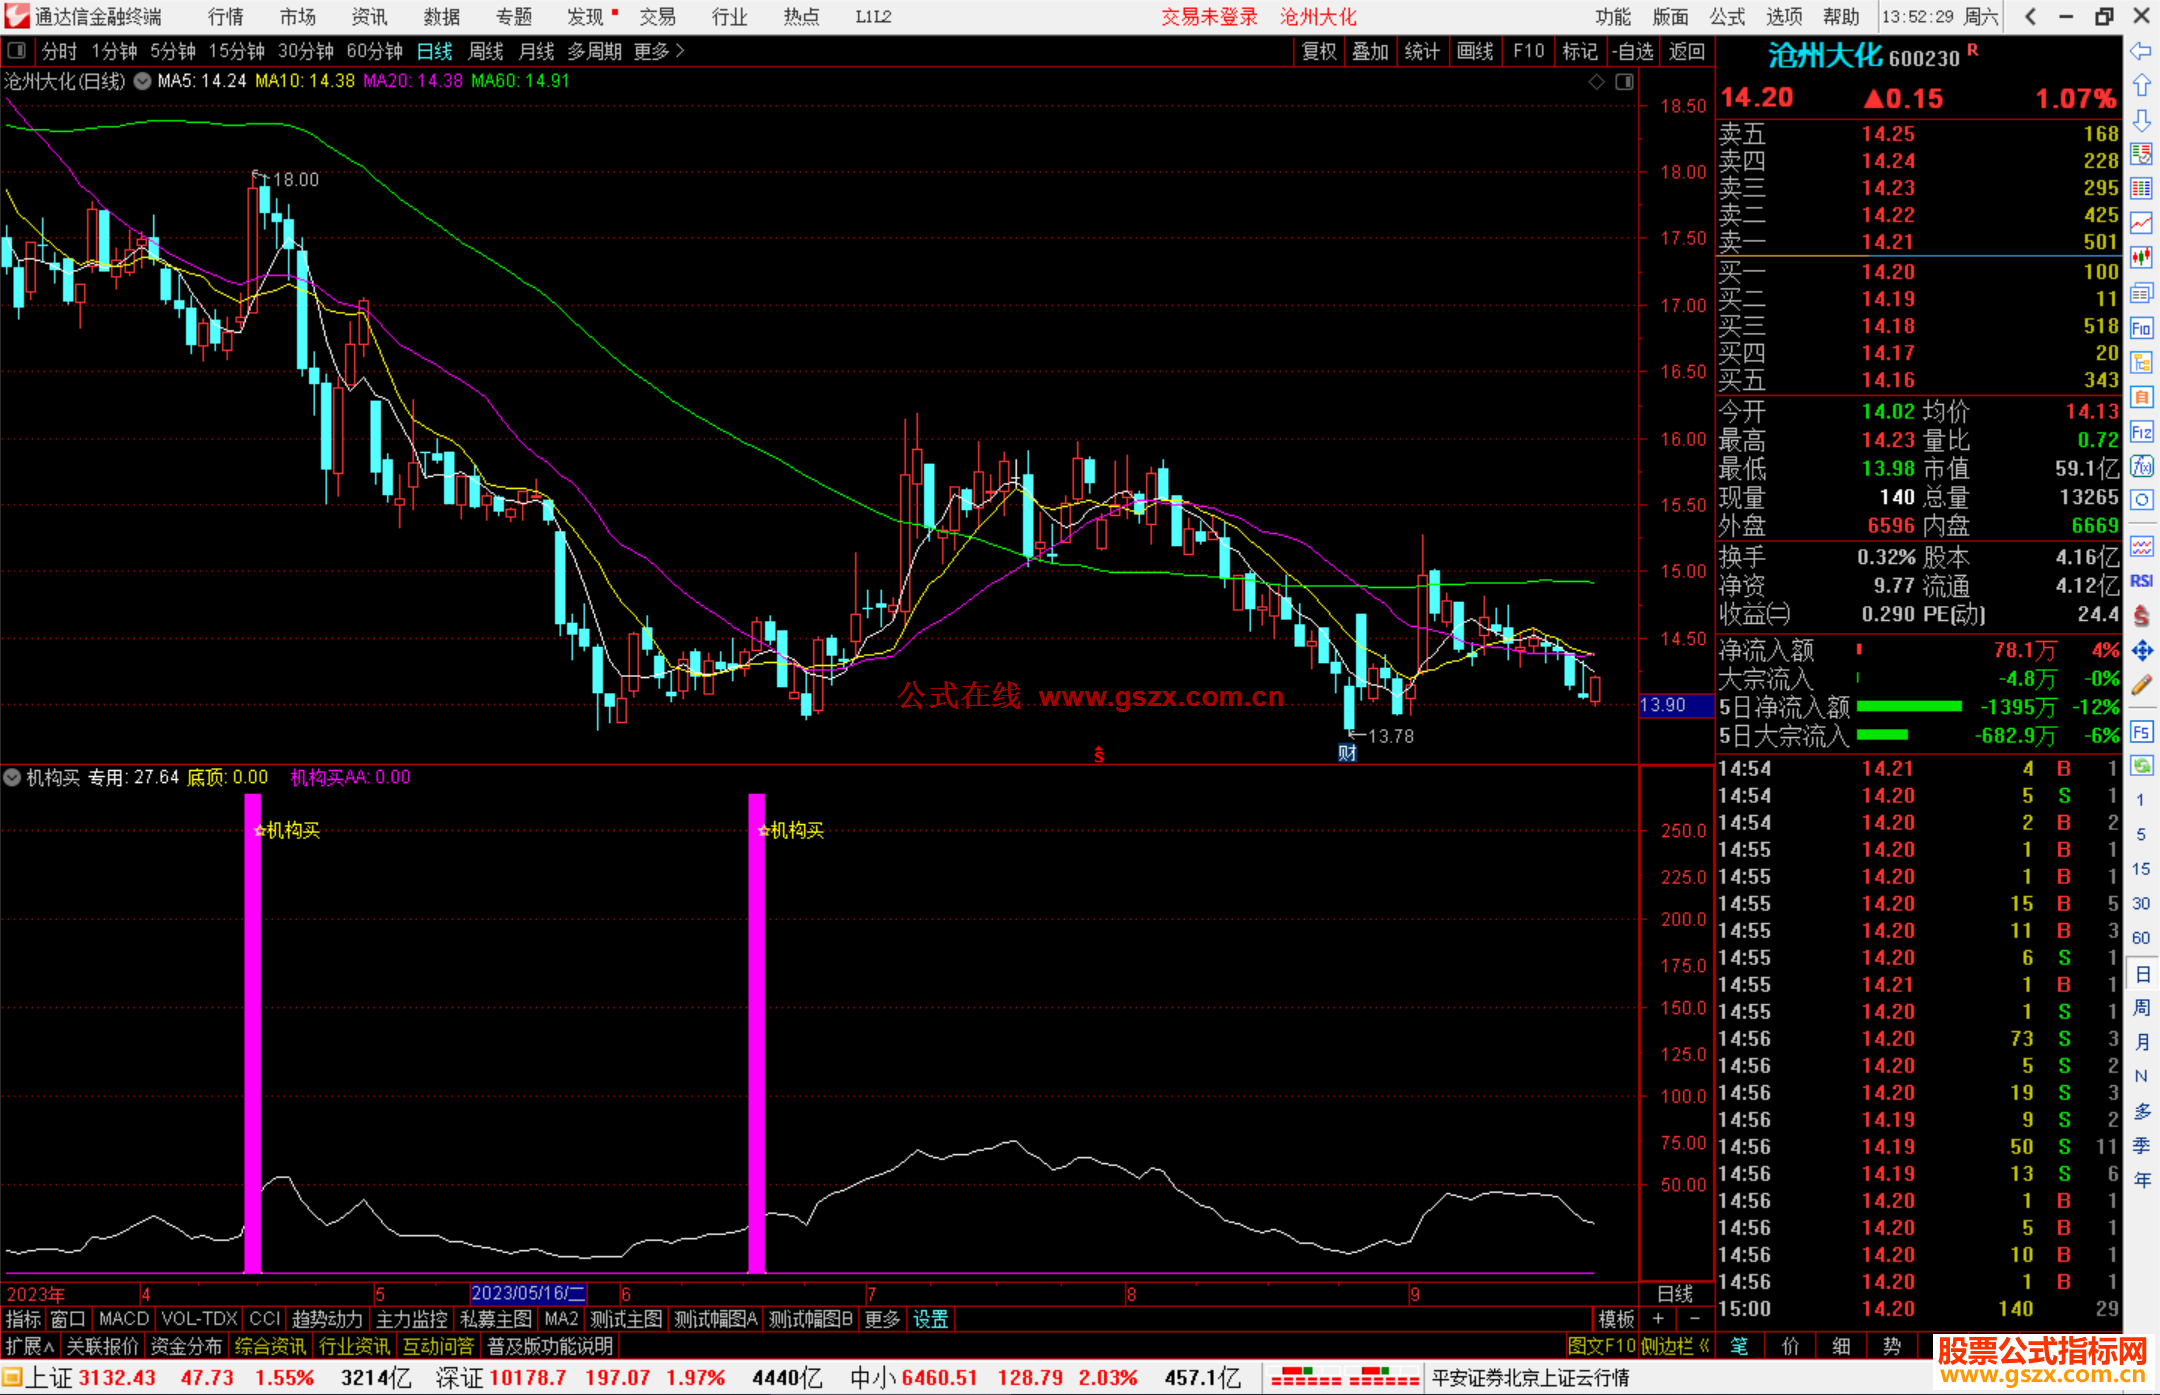Open the 行情 menu
2160x1395 pixels.
point(225,17)
